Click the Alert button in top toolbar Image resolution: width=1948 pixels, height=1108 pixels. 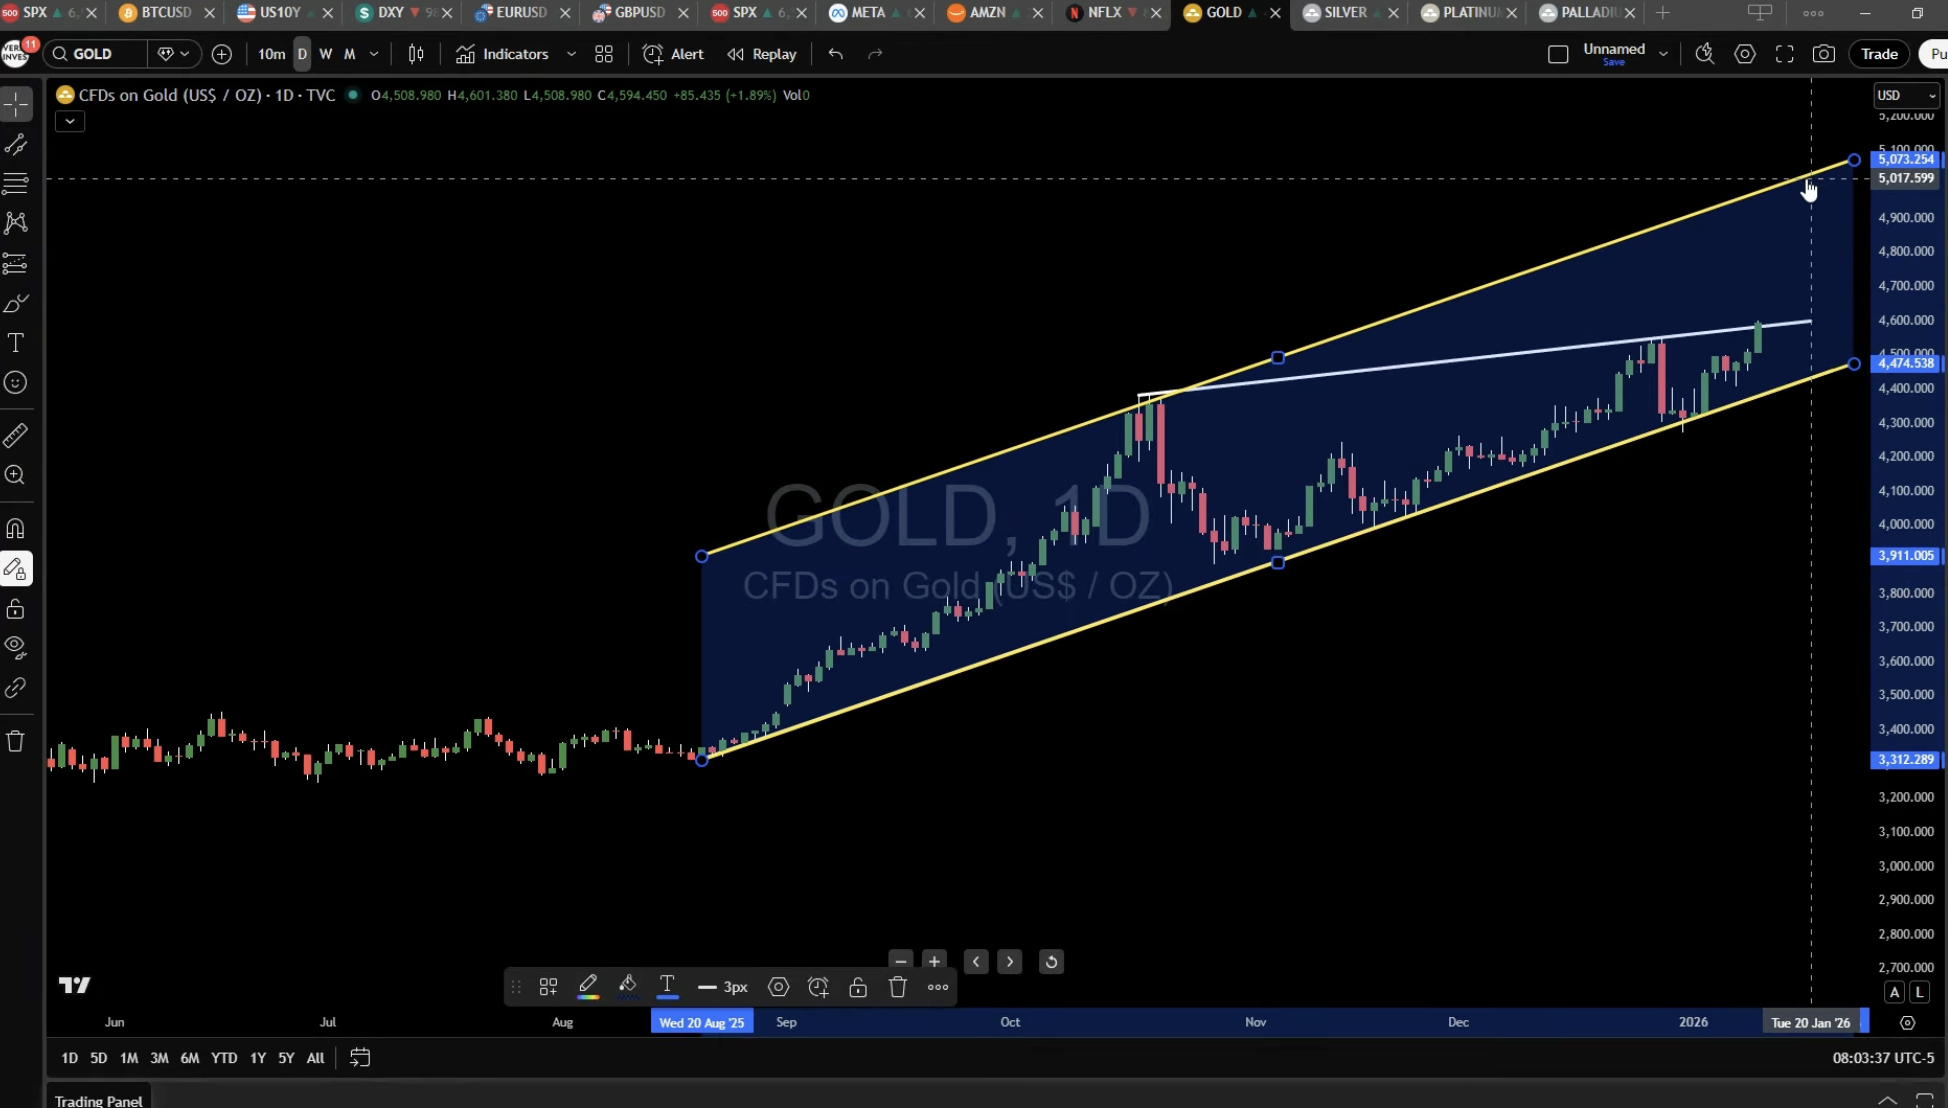point(673,54)
